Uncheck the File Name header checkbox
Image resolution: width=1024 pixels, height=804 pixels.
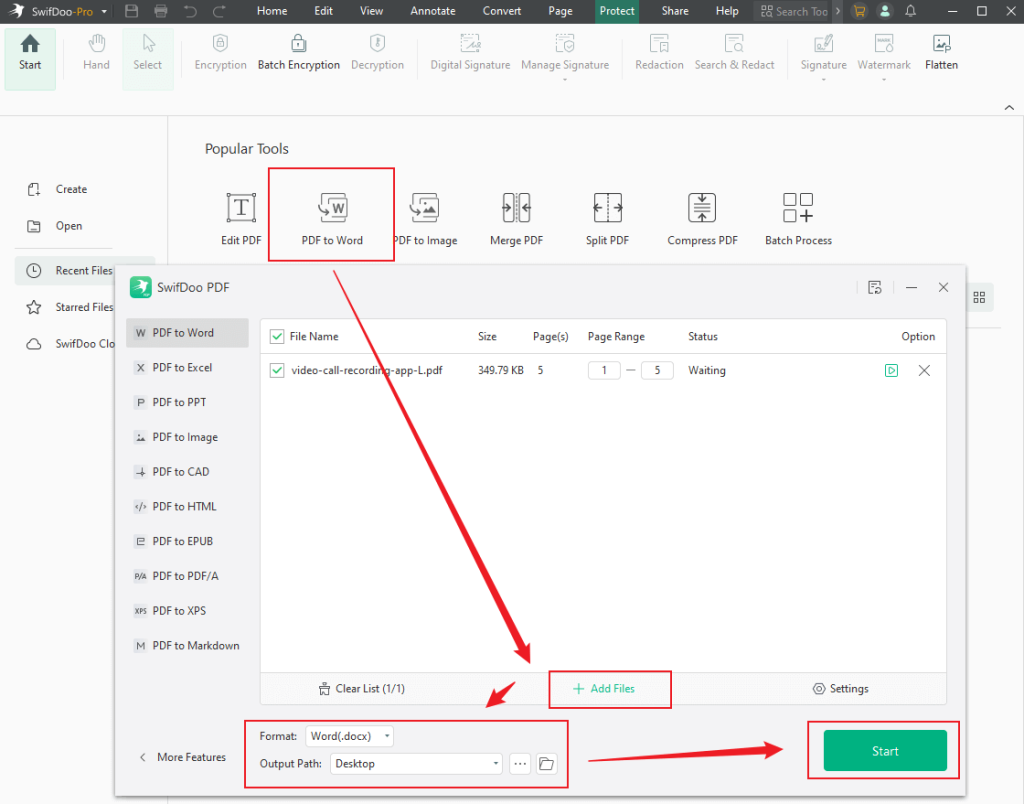pyautogui.click(x=276, y=336)
